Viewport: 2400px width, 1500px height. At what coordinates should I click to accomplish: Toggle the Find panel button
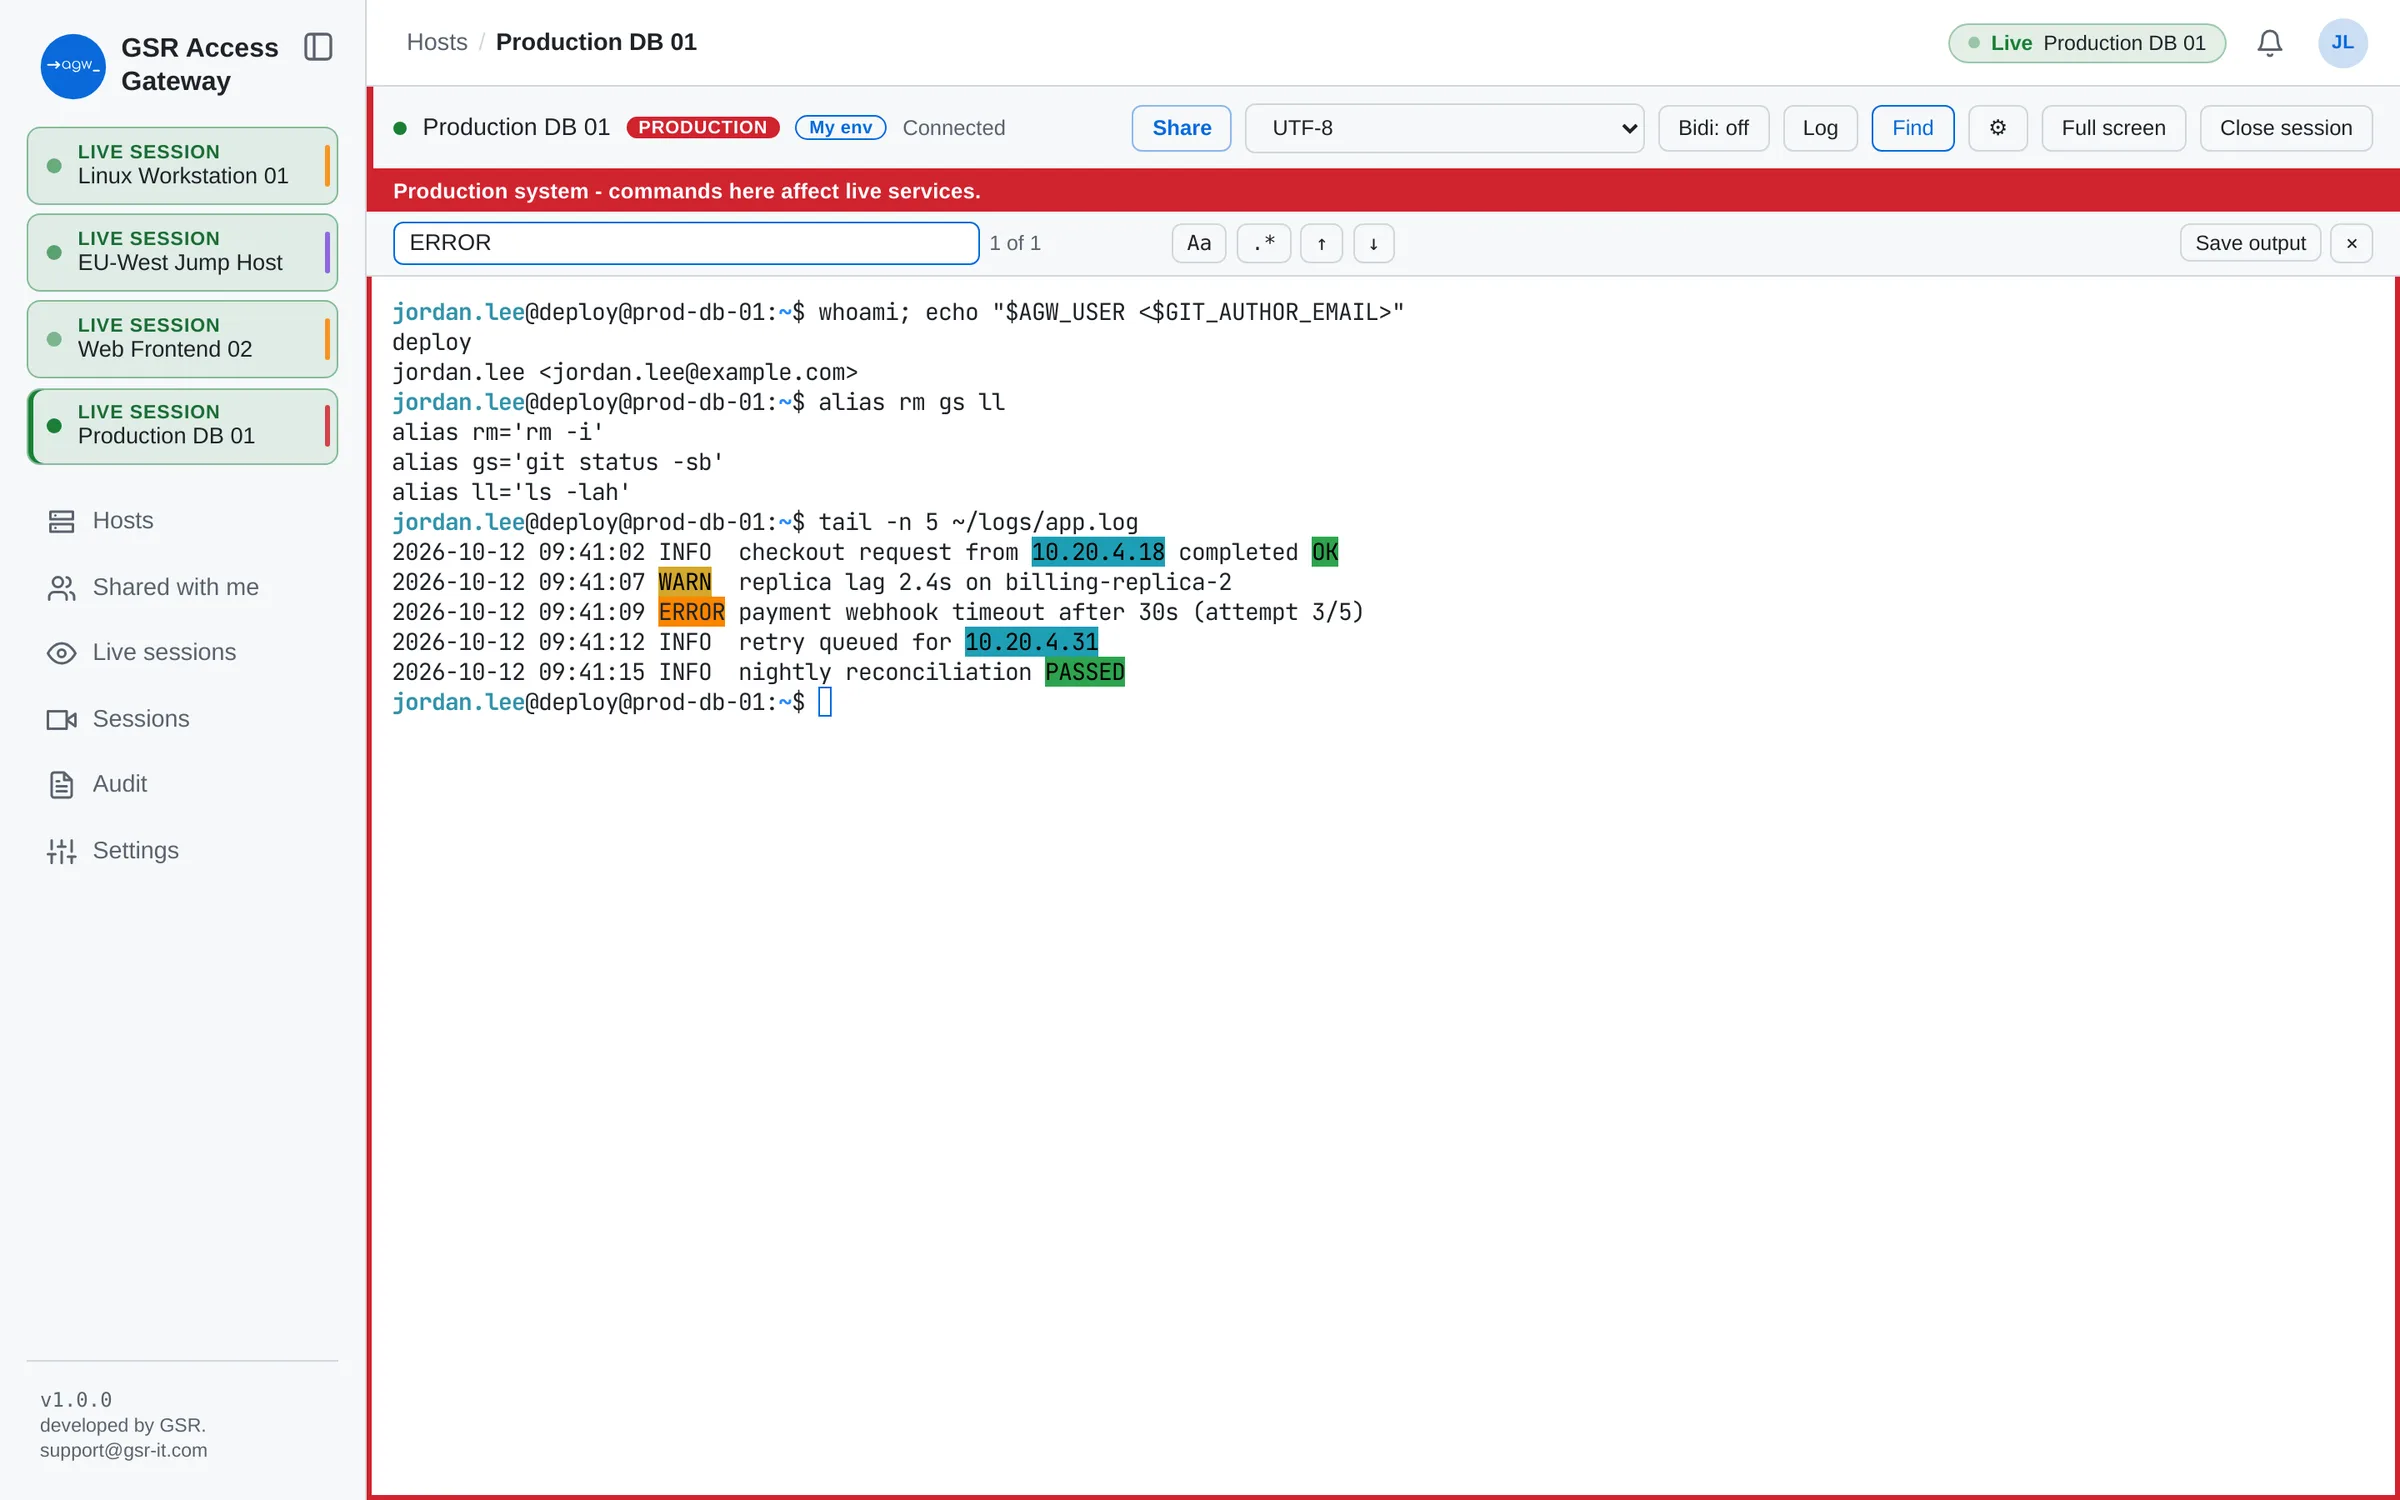(1912, 128)
